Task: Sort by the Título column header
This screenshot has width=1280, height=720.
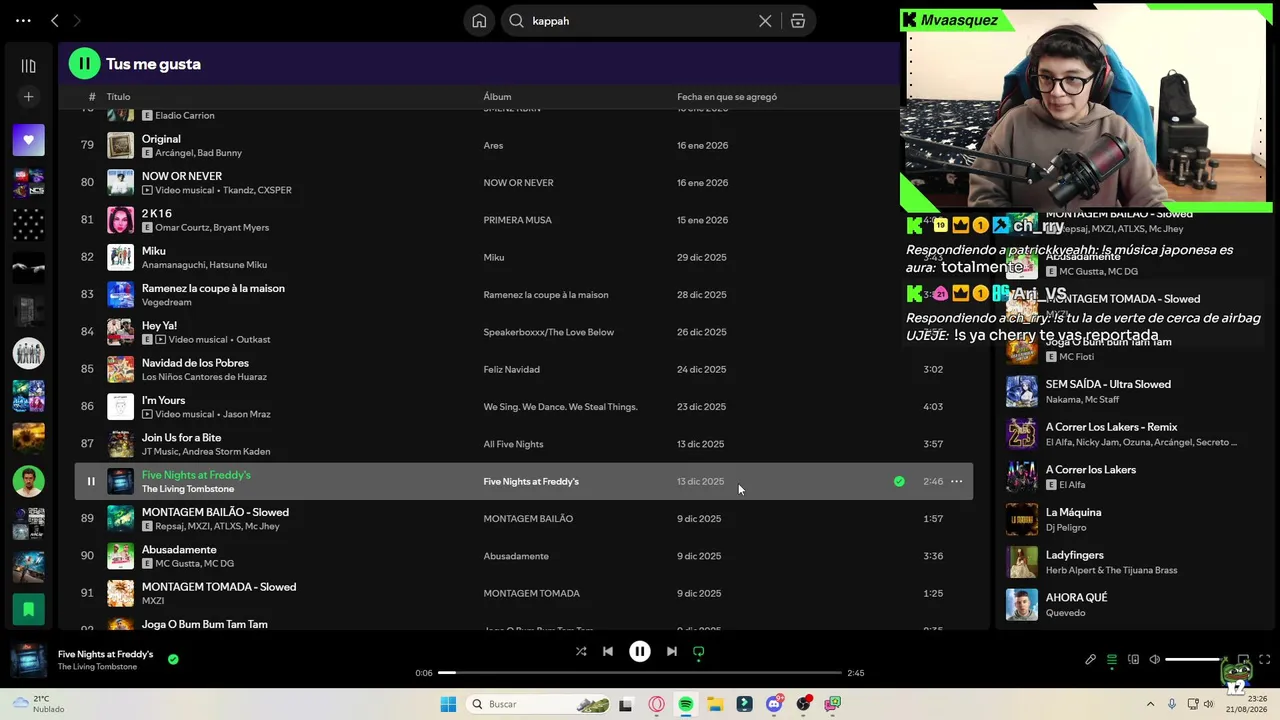Action: click(118, 97)
